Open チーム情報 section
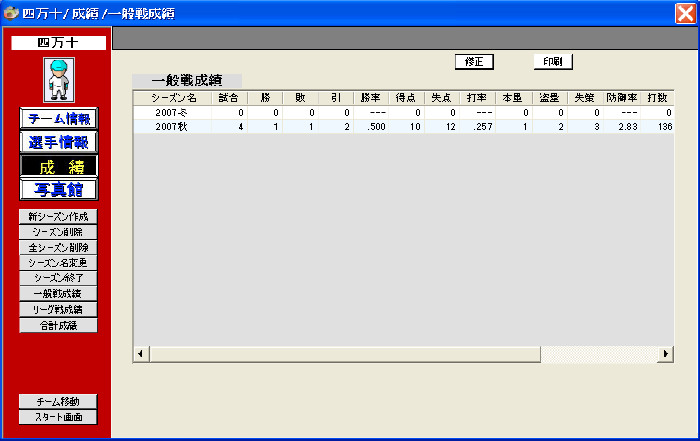This screenshot has width=700, height=441. [58, 119]
